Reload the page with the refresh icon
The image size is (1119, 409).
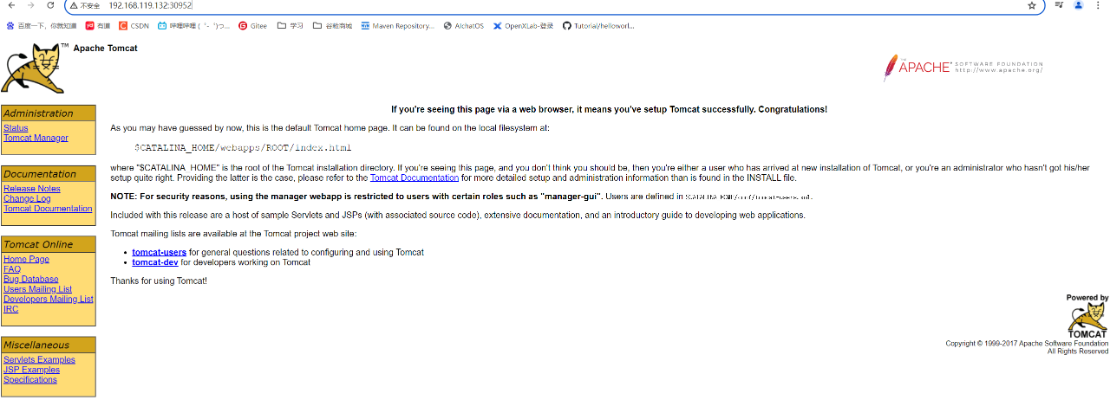(x=50, y=5)
